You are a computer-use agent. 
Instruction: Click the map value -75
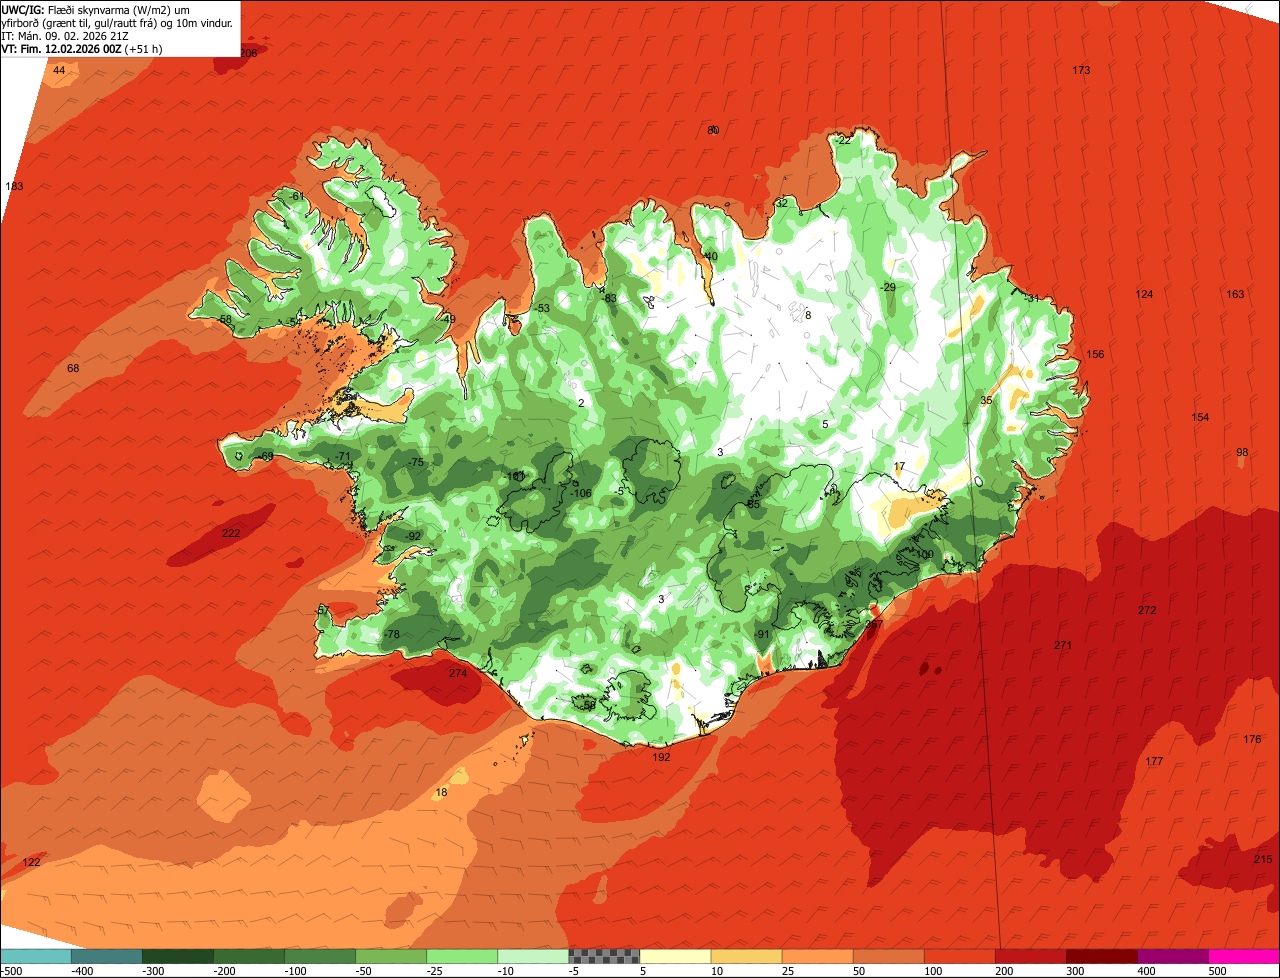tap(416, 462)
